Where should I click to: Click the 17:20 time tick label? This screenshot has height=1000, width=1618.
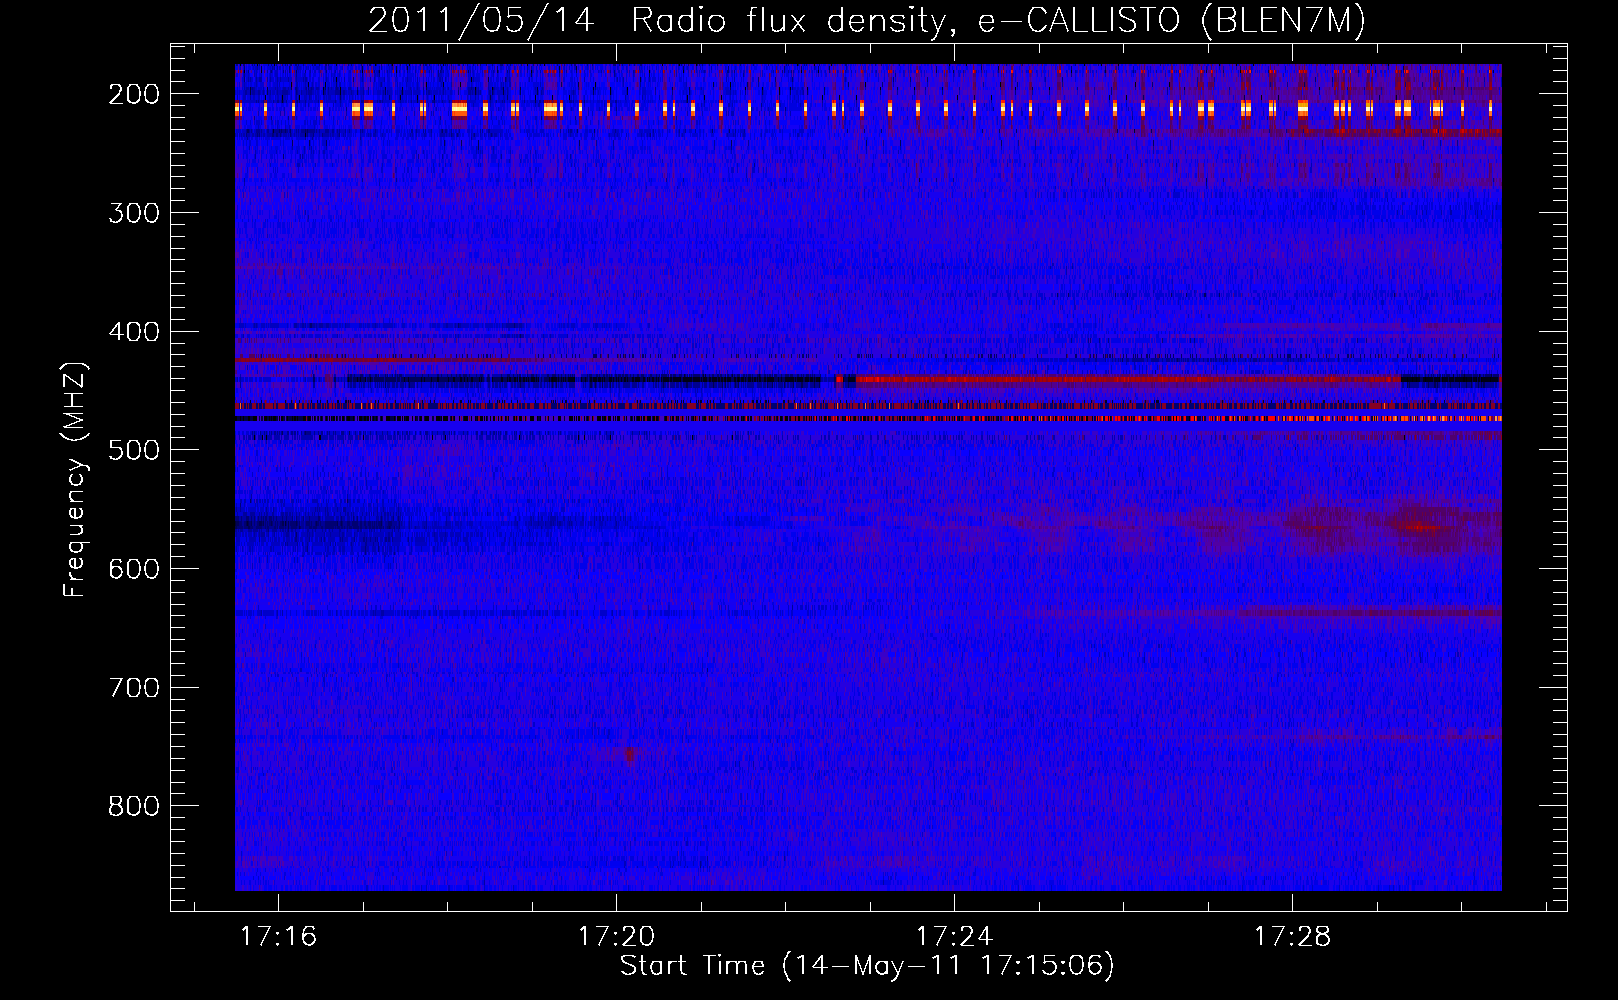(617, 936)
